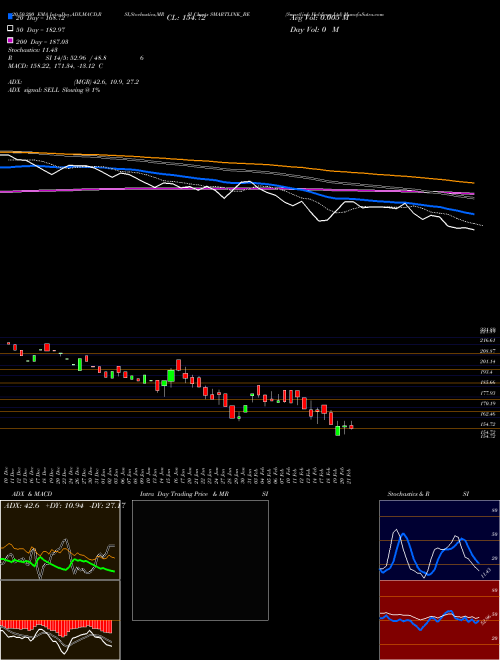This screenshot has width=500, height=660.
Task: Click the 216.63 price axis label
Action: [487, 340]
